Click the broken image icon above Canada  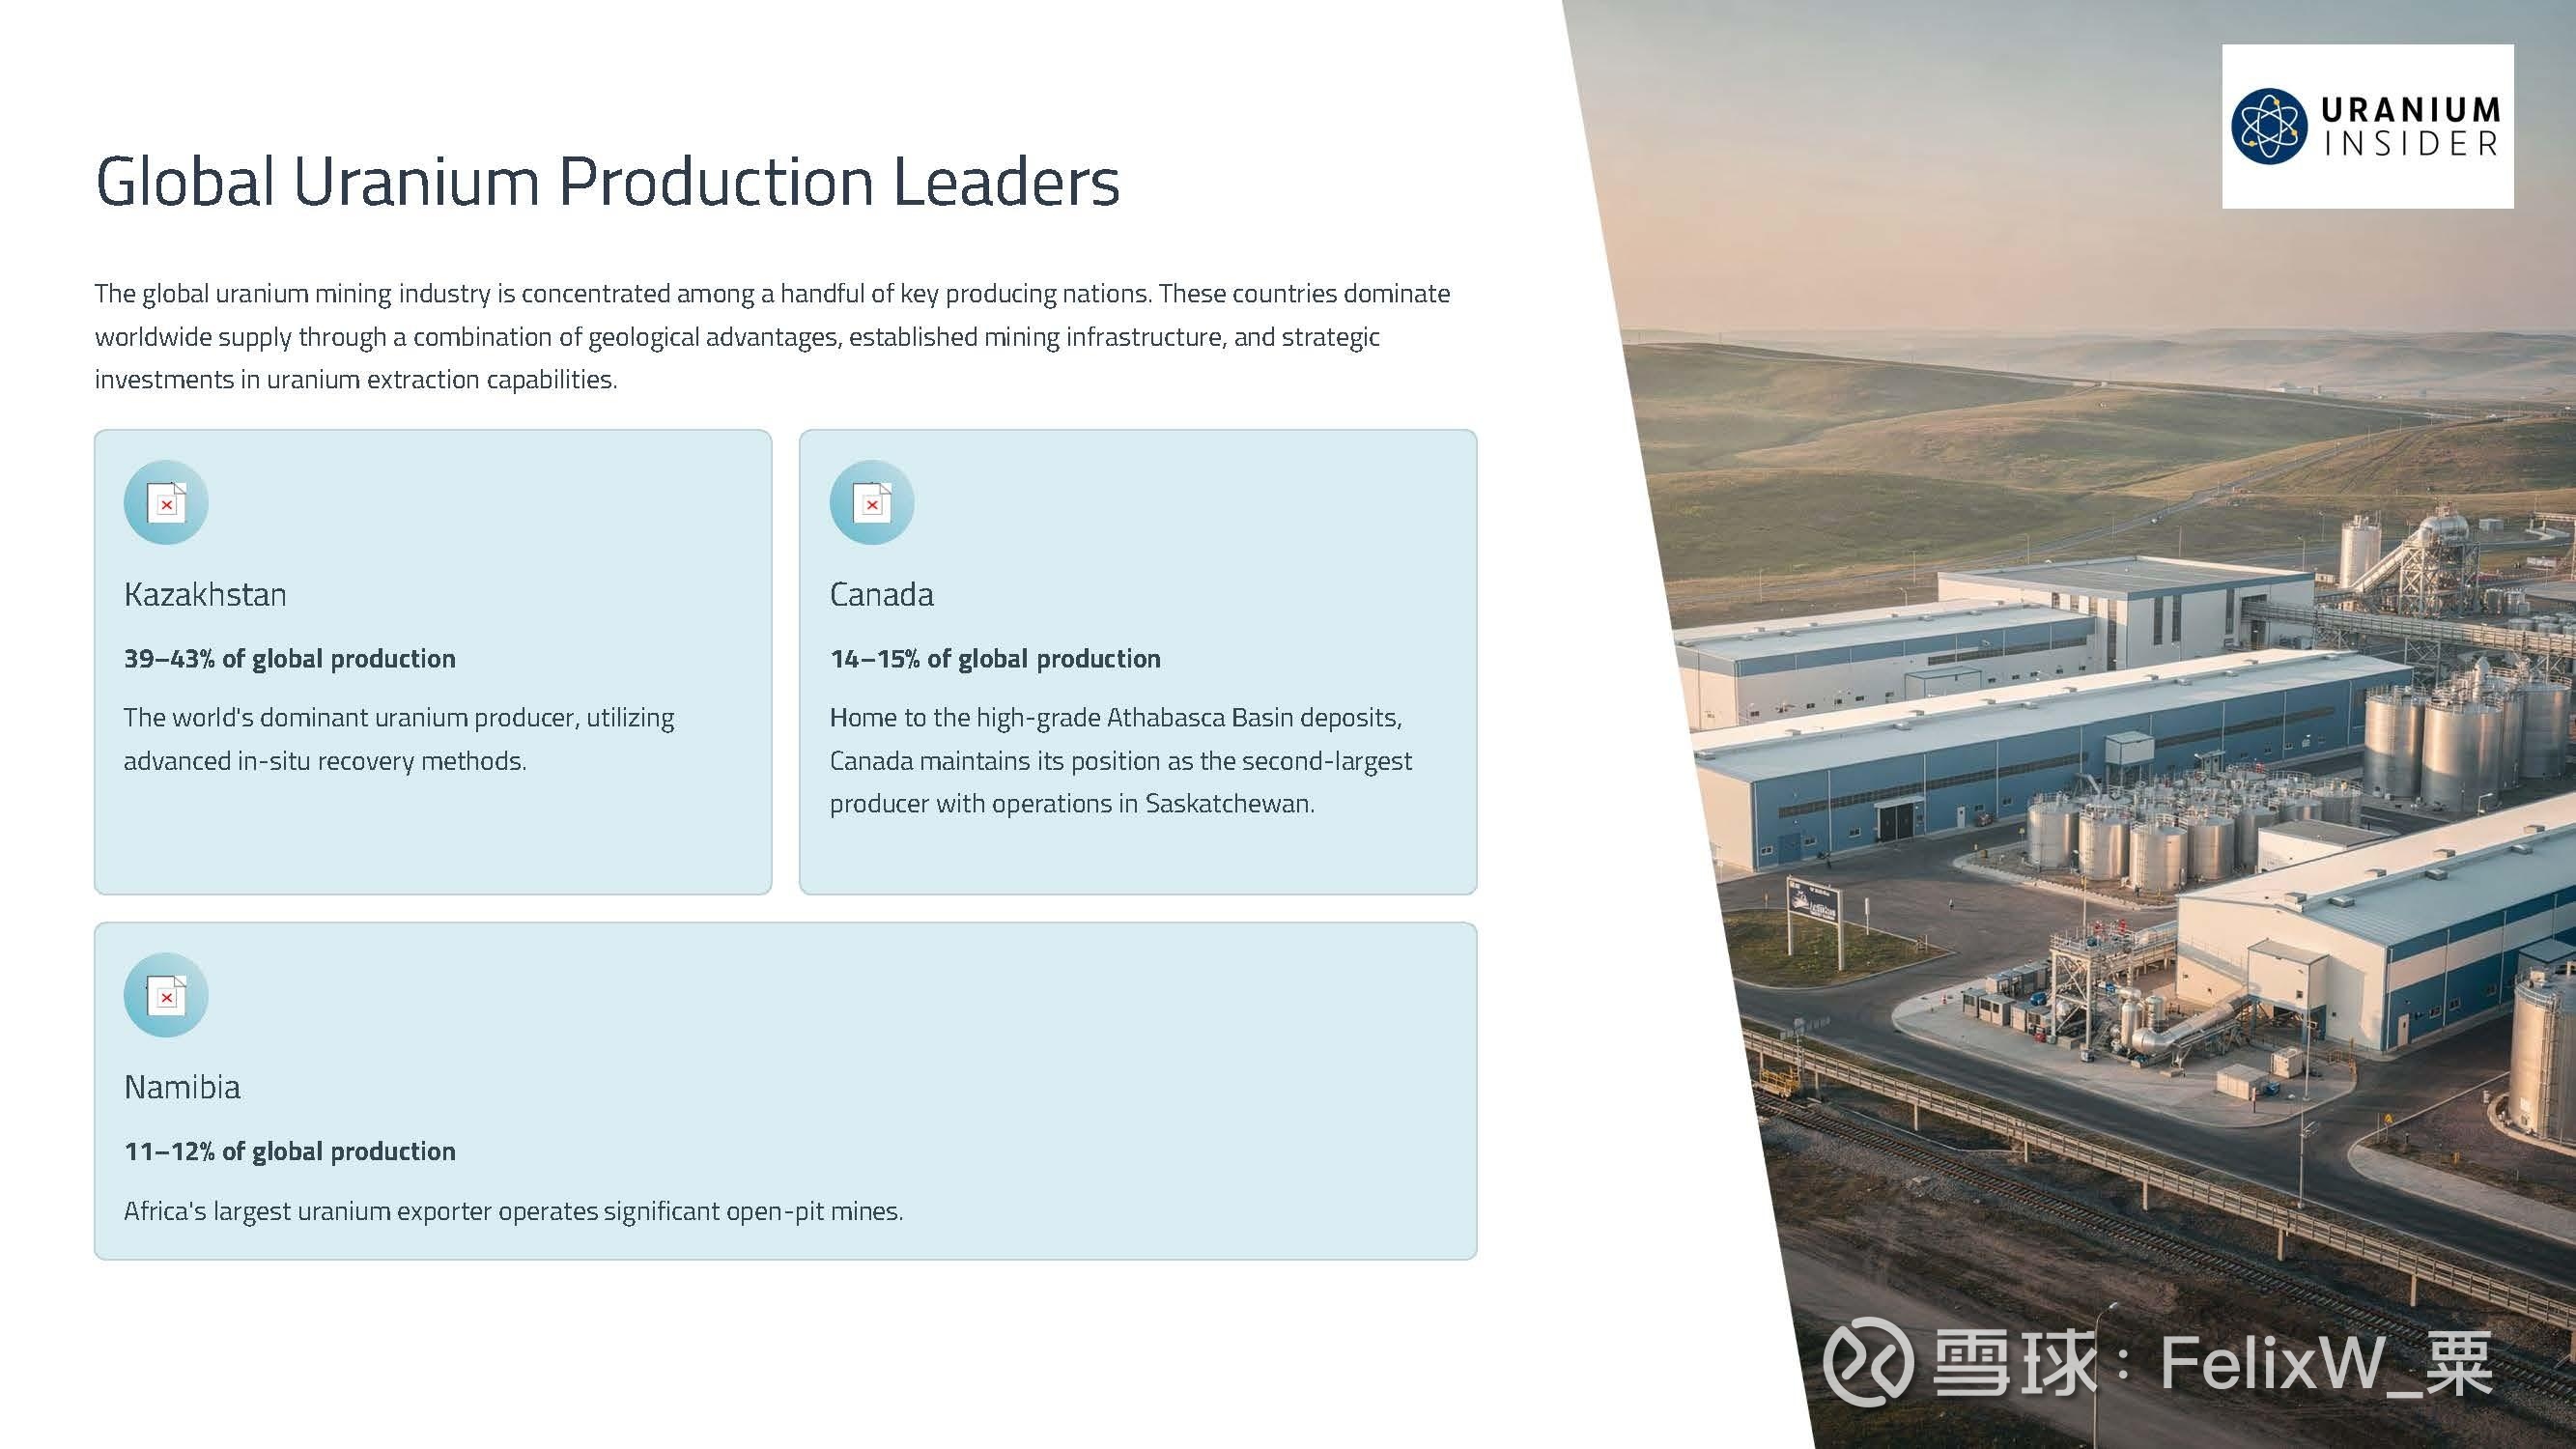(x=872, y=503)
